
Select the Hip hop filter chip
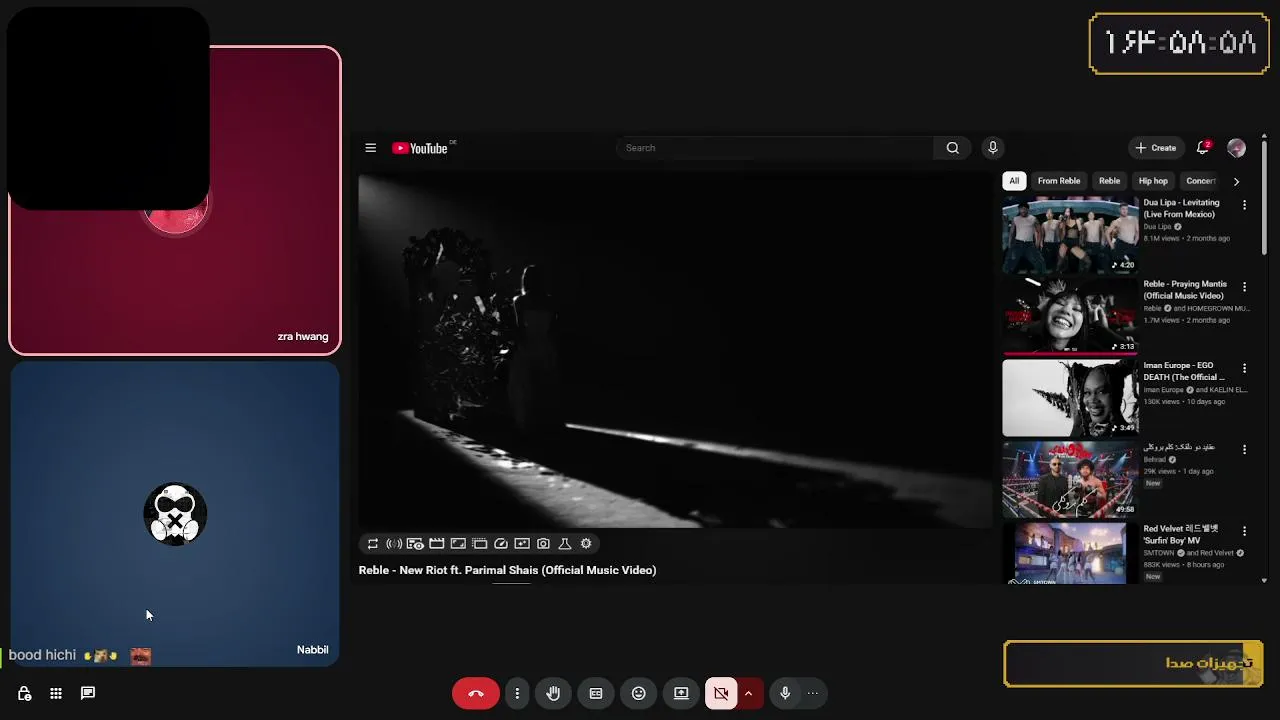(1153, 181)
